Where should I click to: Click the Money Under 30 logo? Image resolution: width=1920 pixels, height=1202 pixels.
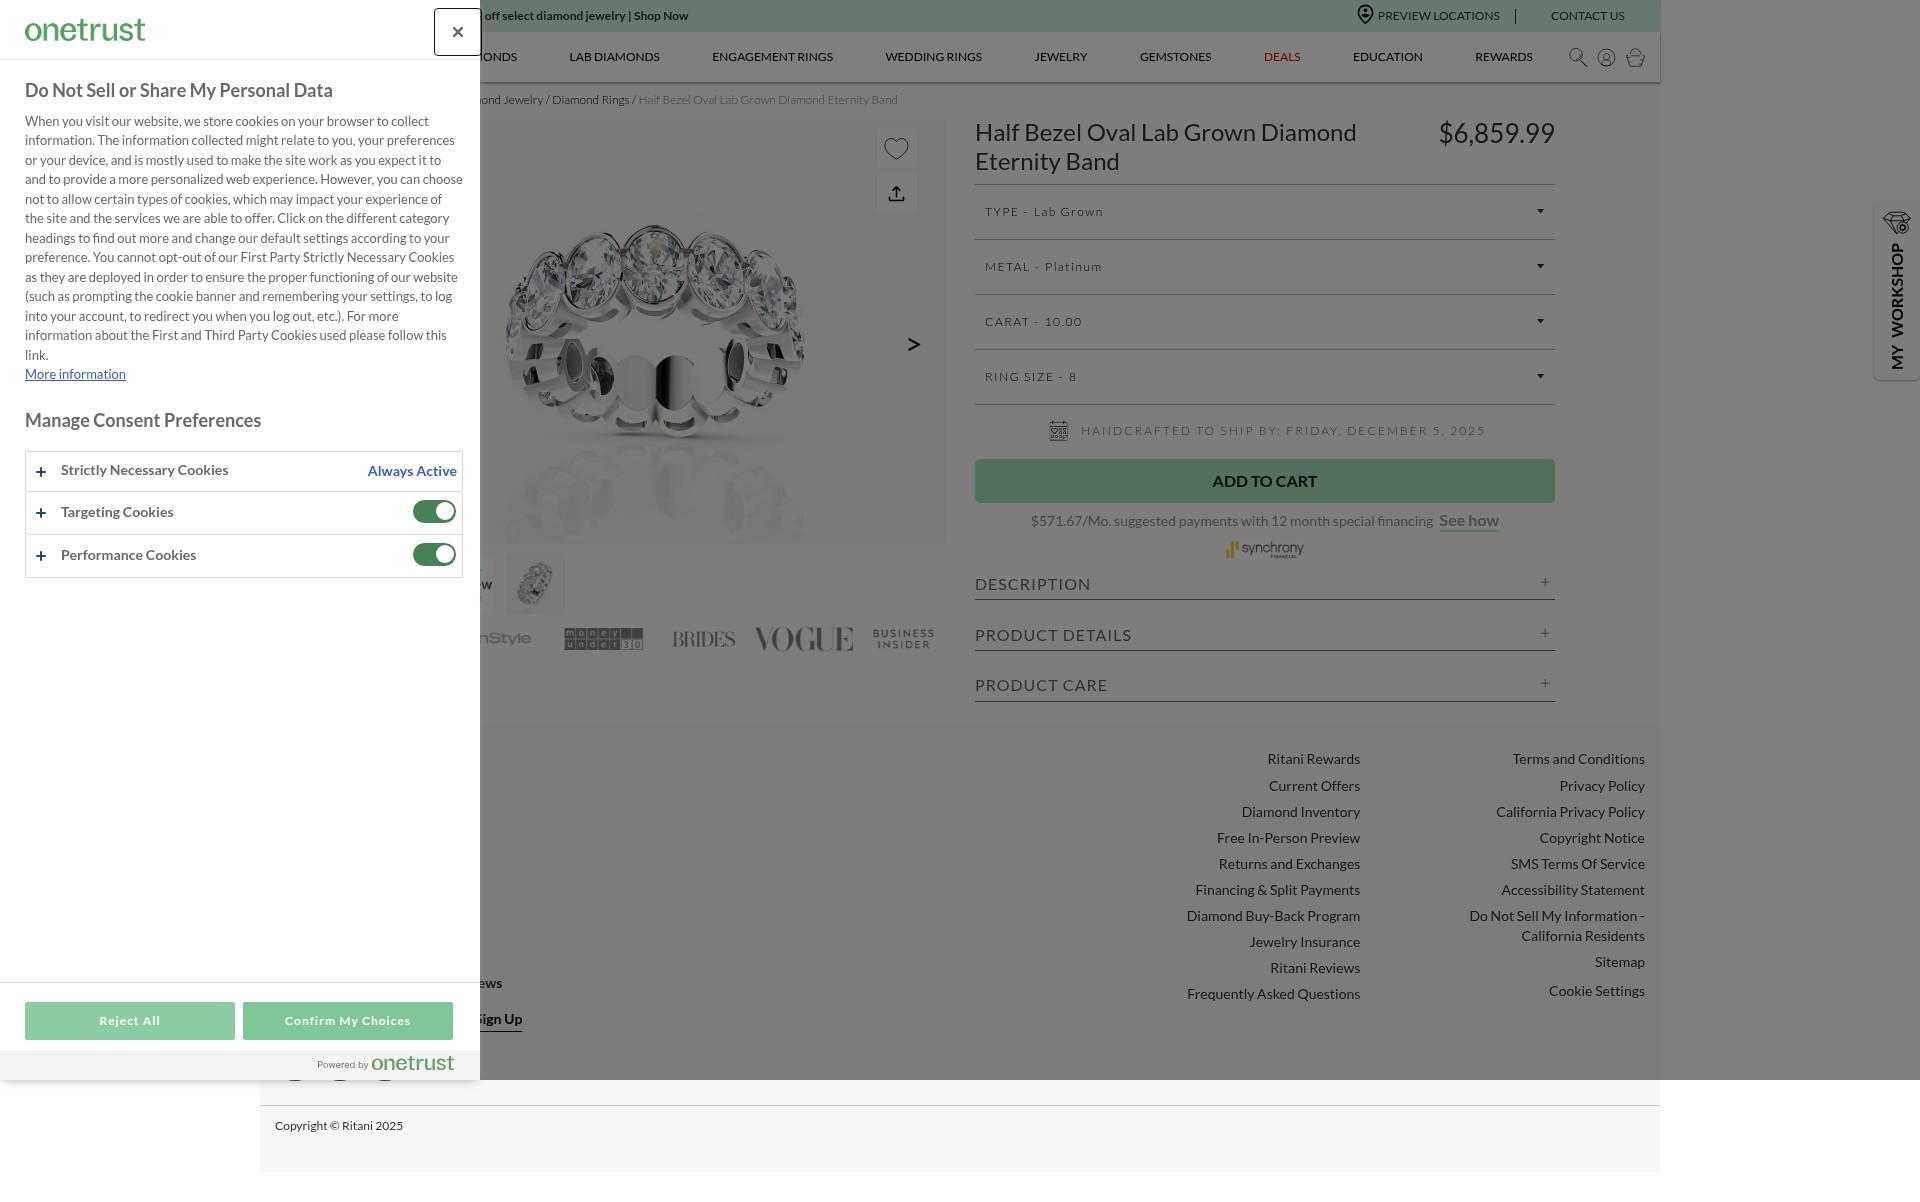click(x=604, y=639)
